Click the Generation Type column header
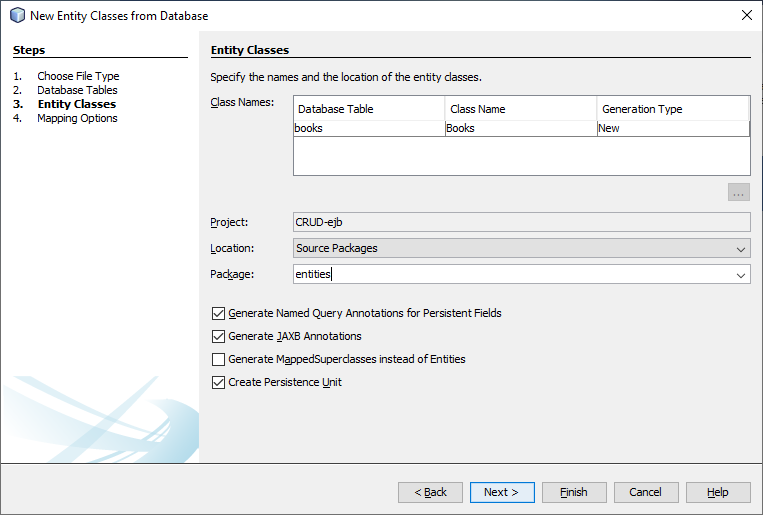The width and height of the screenshot is (763, 515). pos(672,109)
